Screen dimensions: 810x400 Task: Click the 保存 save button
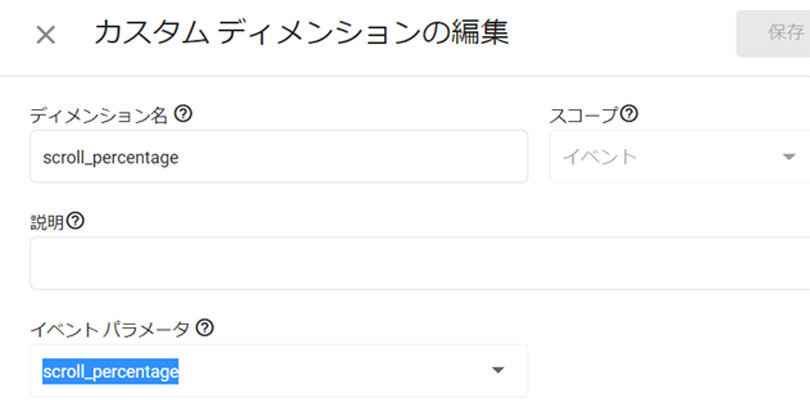pos(773,34)
